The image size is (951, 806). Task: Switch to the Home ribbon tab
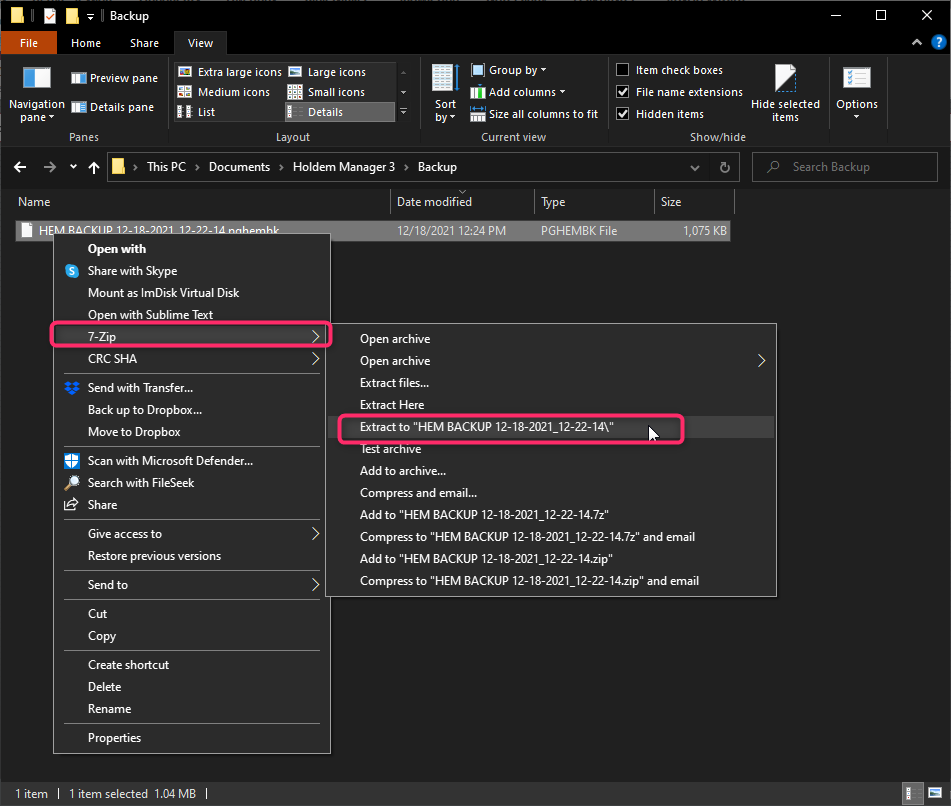click(86, 43)
